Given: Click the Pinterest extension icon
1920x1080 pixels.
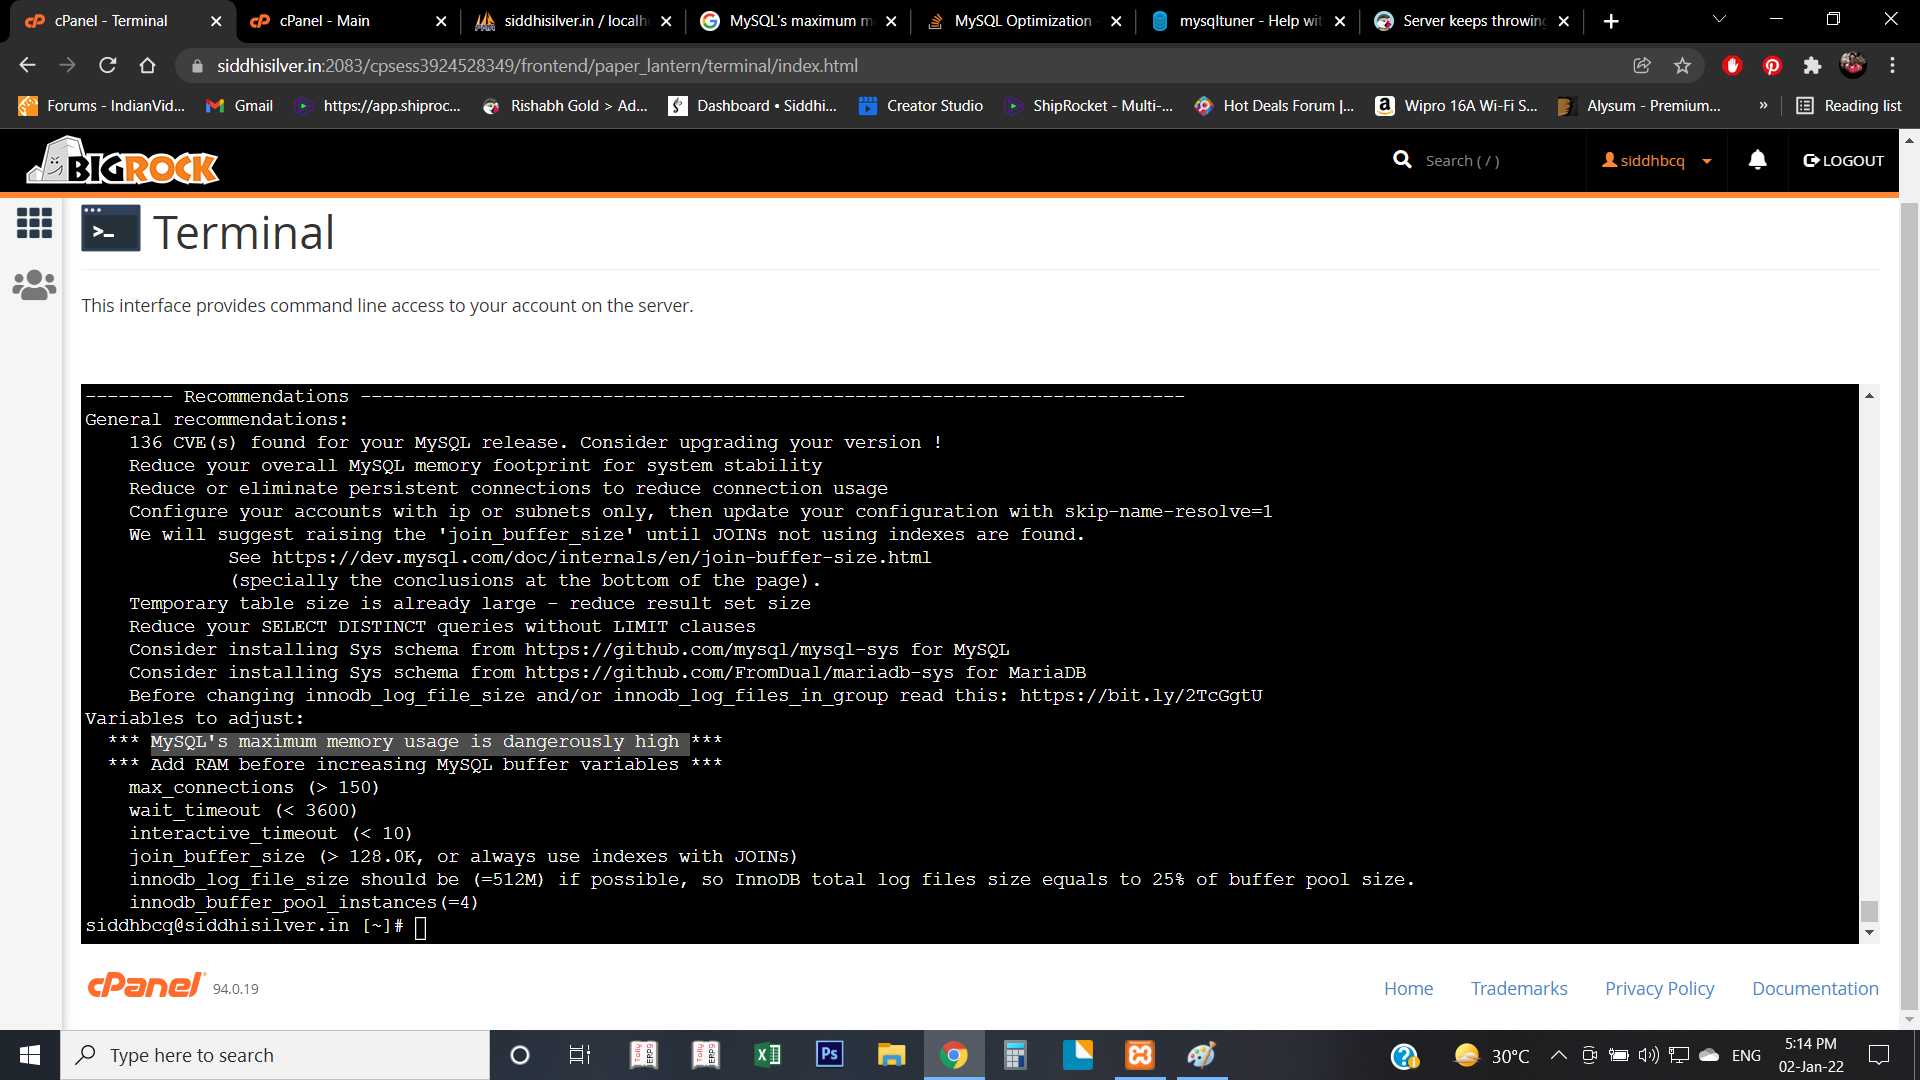Looking at the screenshot, I should [1772, 66].
